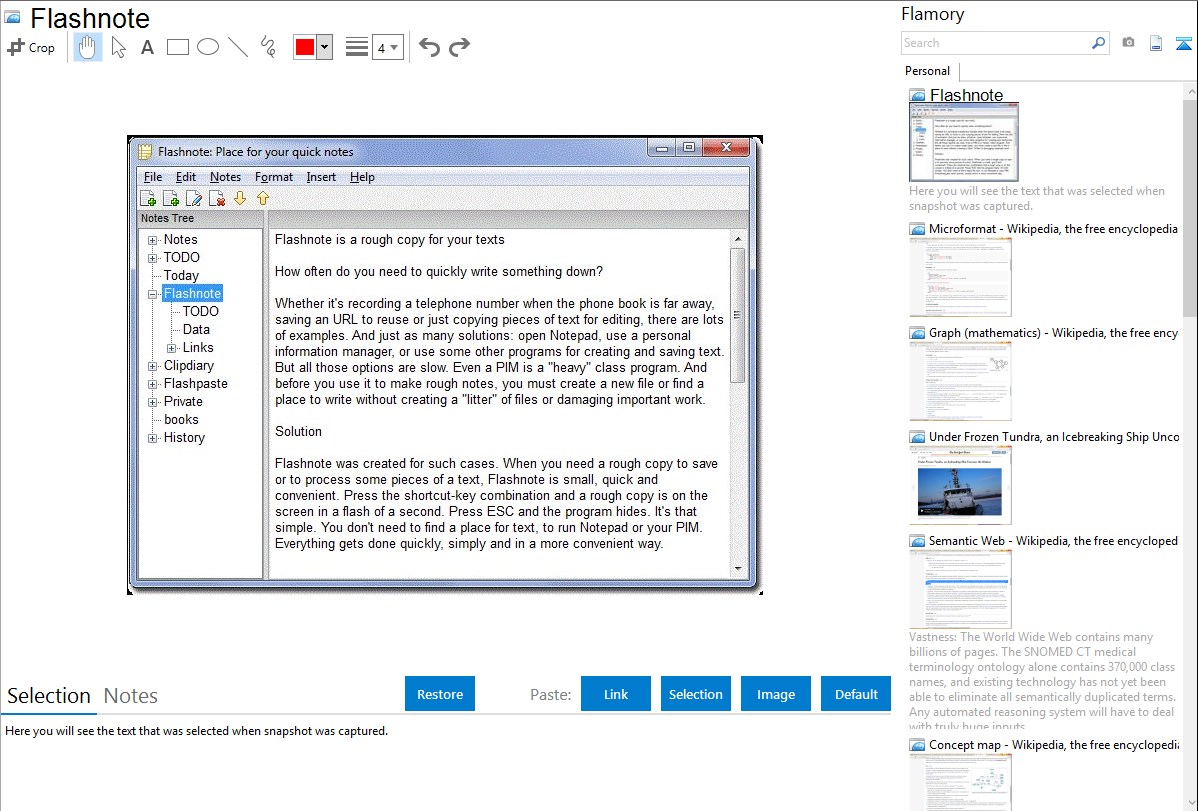Image resolution: width=1198 pixels, height=811 pixels.
Task: Click the Paste Image button
Action: pyautogui.click(x=775, y=694)
